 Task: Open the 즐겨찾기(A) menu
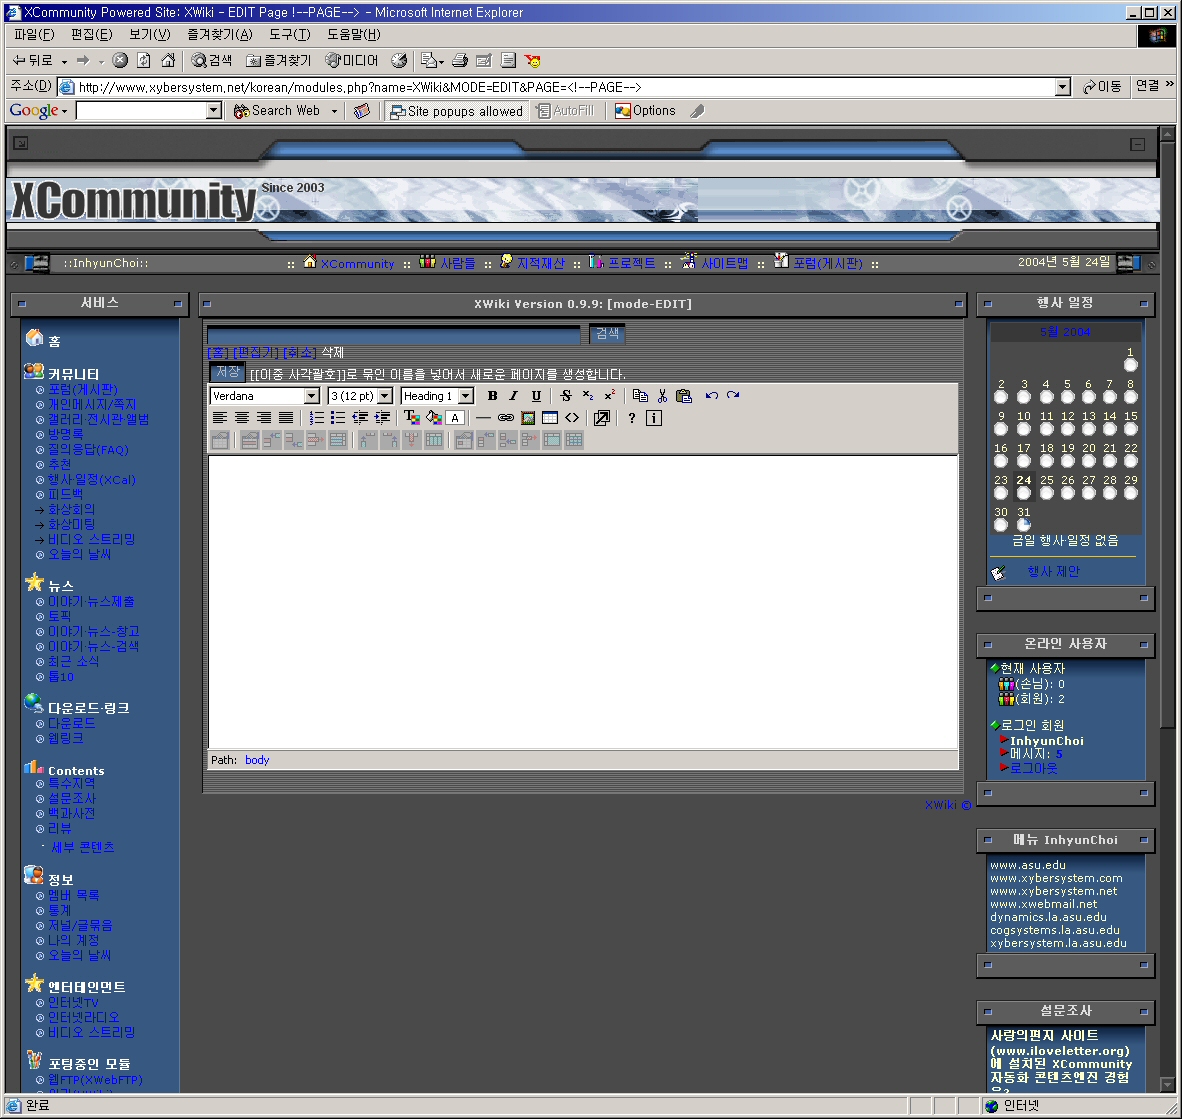[x=220, y=35]
